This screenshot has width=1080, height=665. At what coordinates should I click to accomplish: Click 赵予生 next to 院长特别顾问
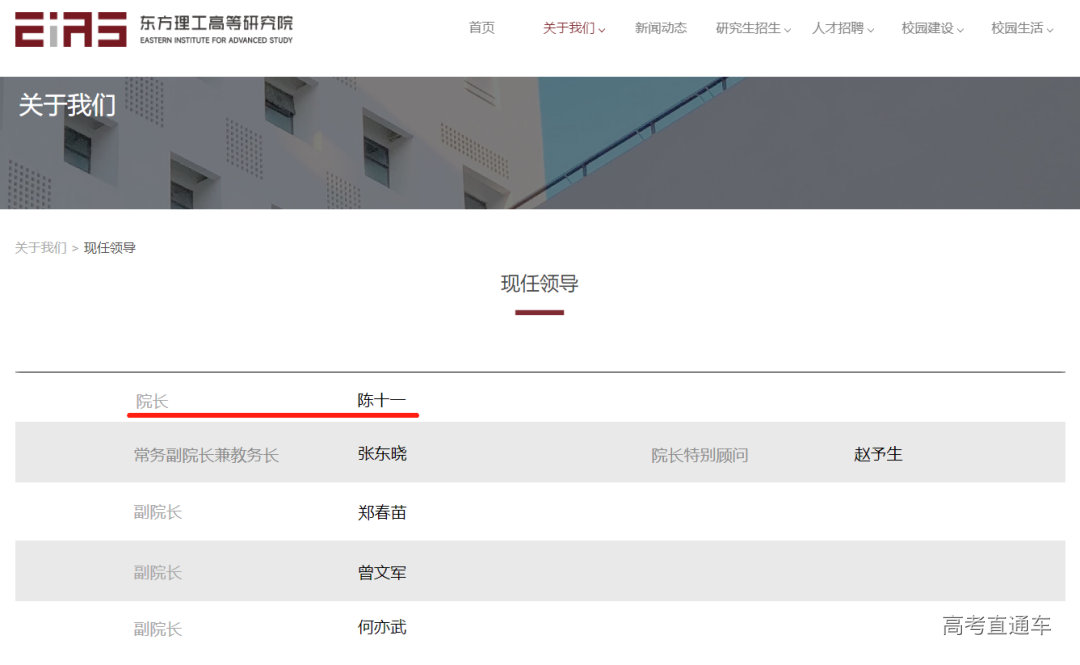pos(880,453)
